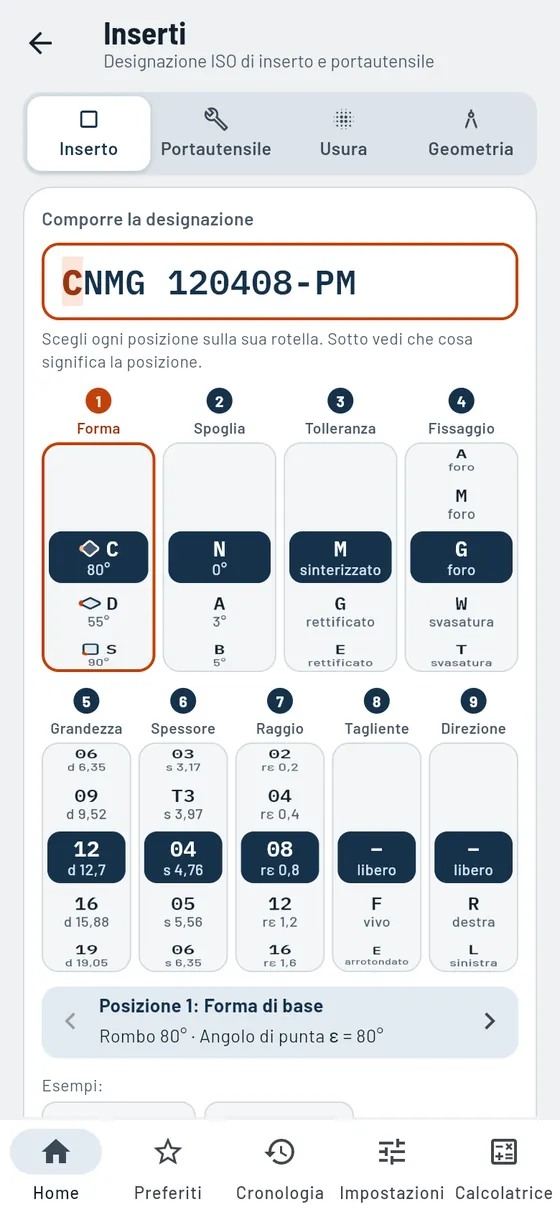Click the CNMG 120408-PM designation field
The width and height of the screenshot is (560, 1212).
280,282
